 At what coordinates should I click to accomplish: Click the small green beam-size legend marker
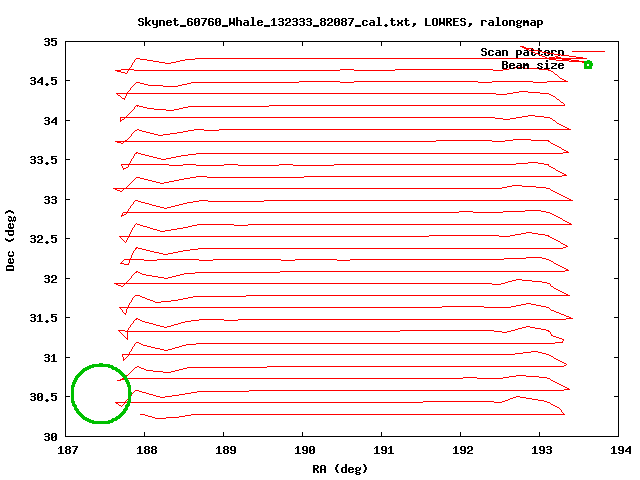tap(588, 64)
